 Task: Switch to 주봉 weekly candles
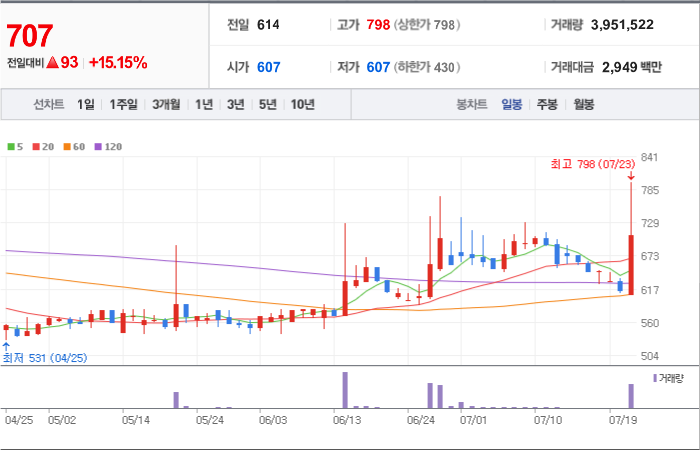[x=547, y=105]
